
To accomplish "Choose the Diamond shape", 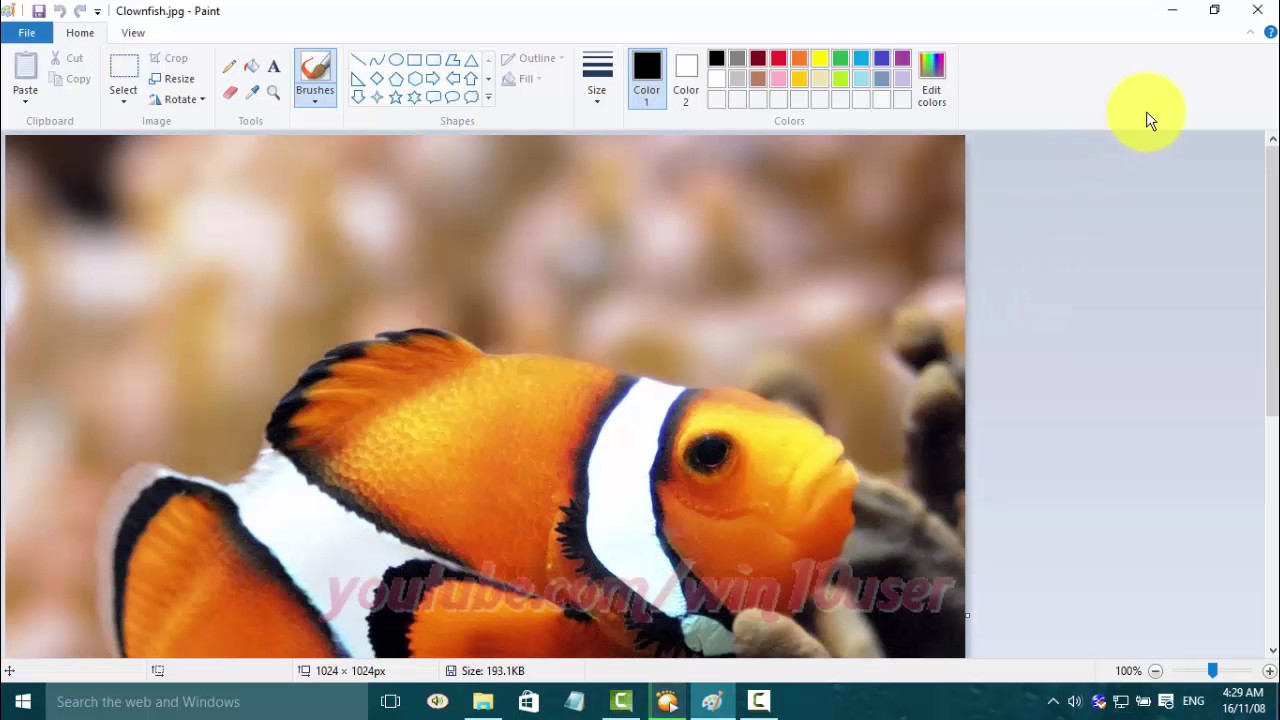I will click(x=376, y=79).
